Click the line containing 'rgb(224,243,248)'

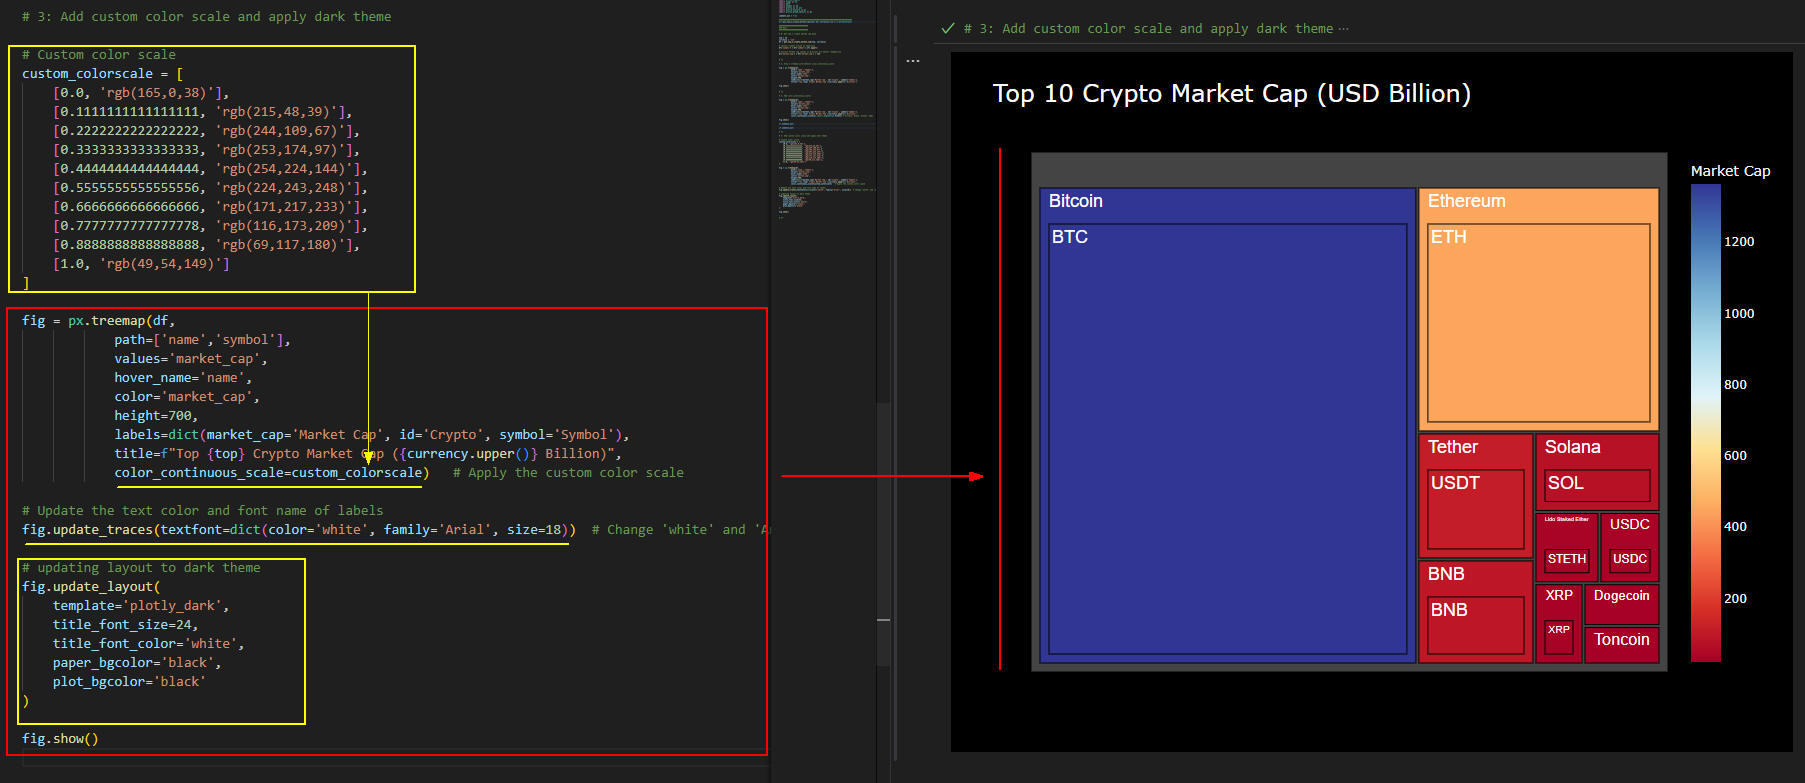point(210,188)
